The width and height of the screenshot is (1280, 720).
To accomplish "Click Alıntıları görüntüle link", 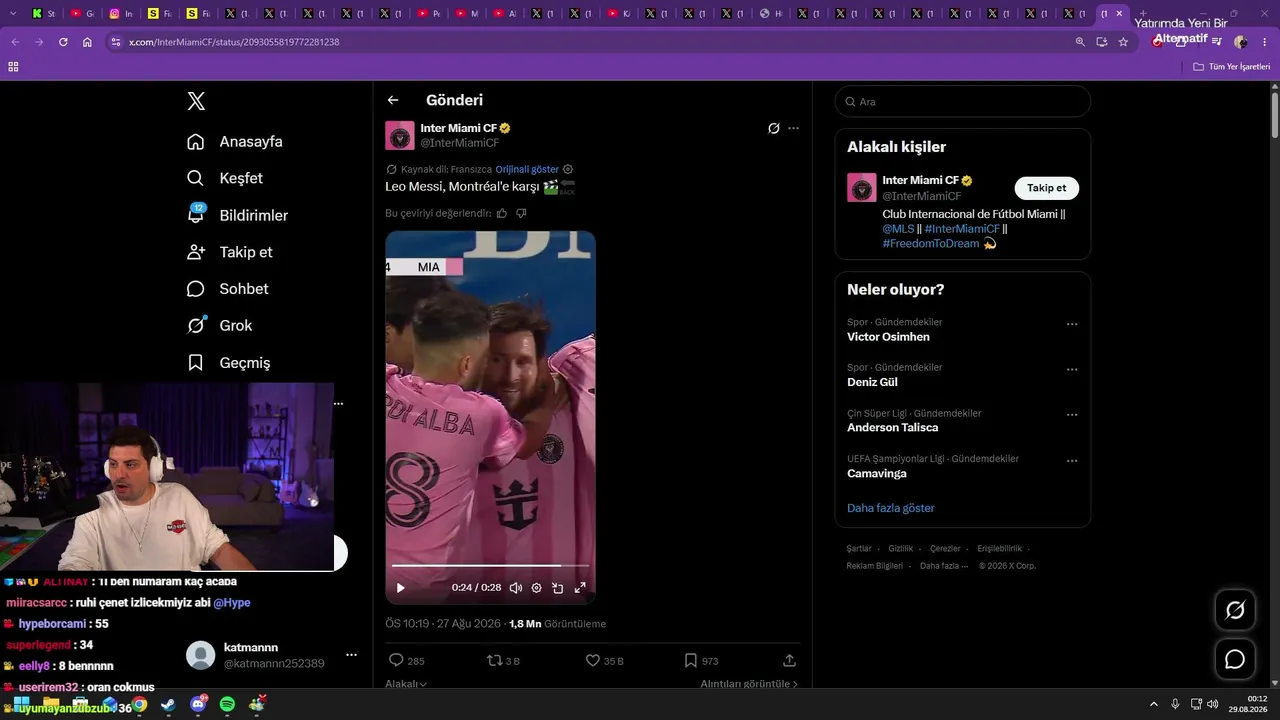I will (x=749, y=684).
